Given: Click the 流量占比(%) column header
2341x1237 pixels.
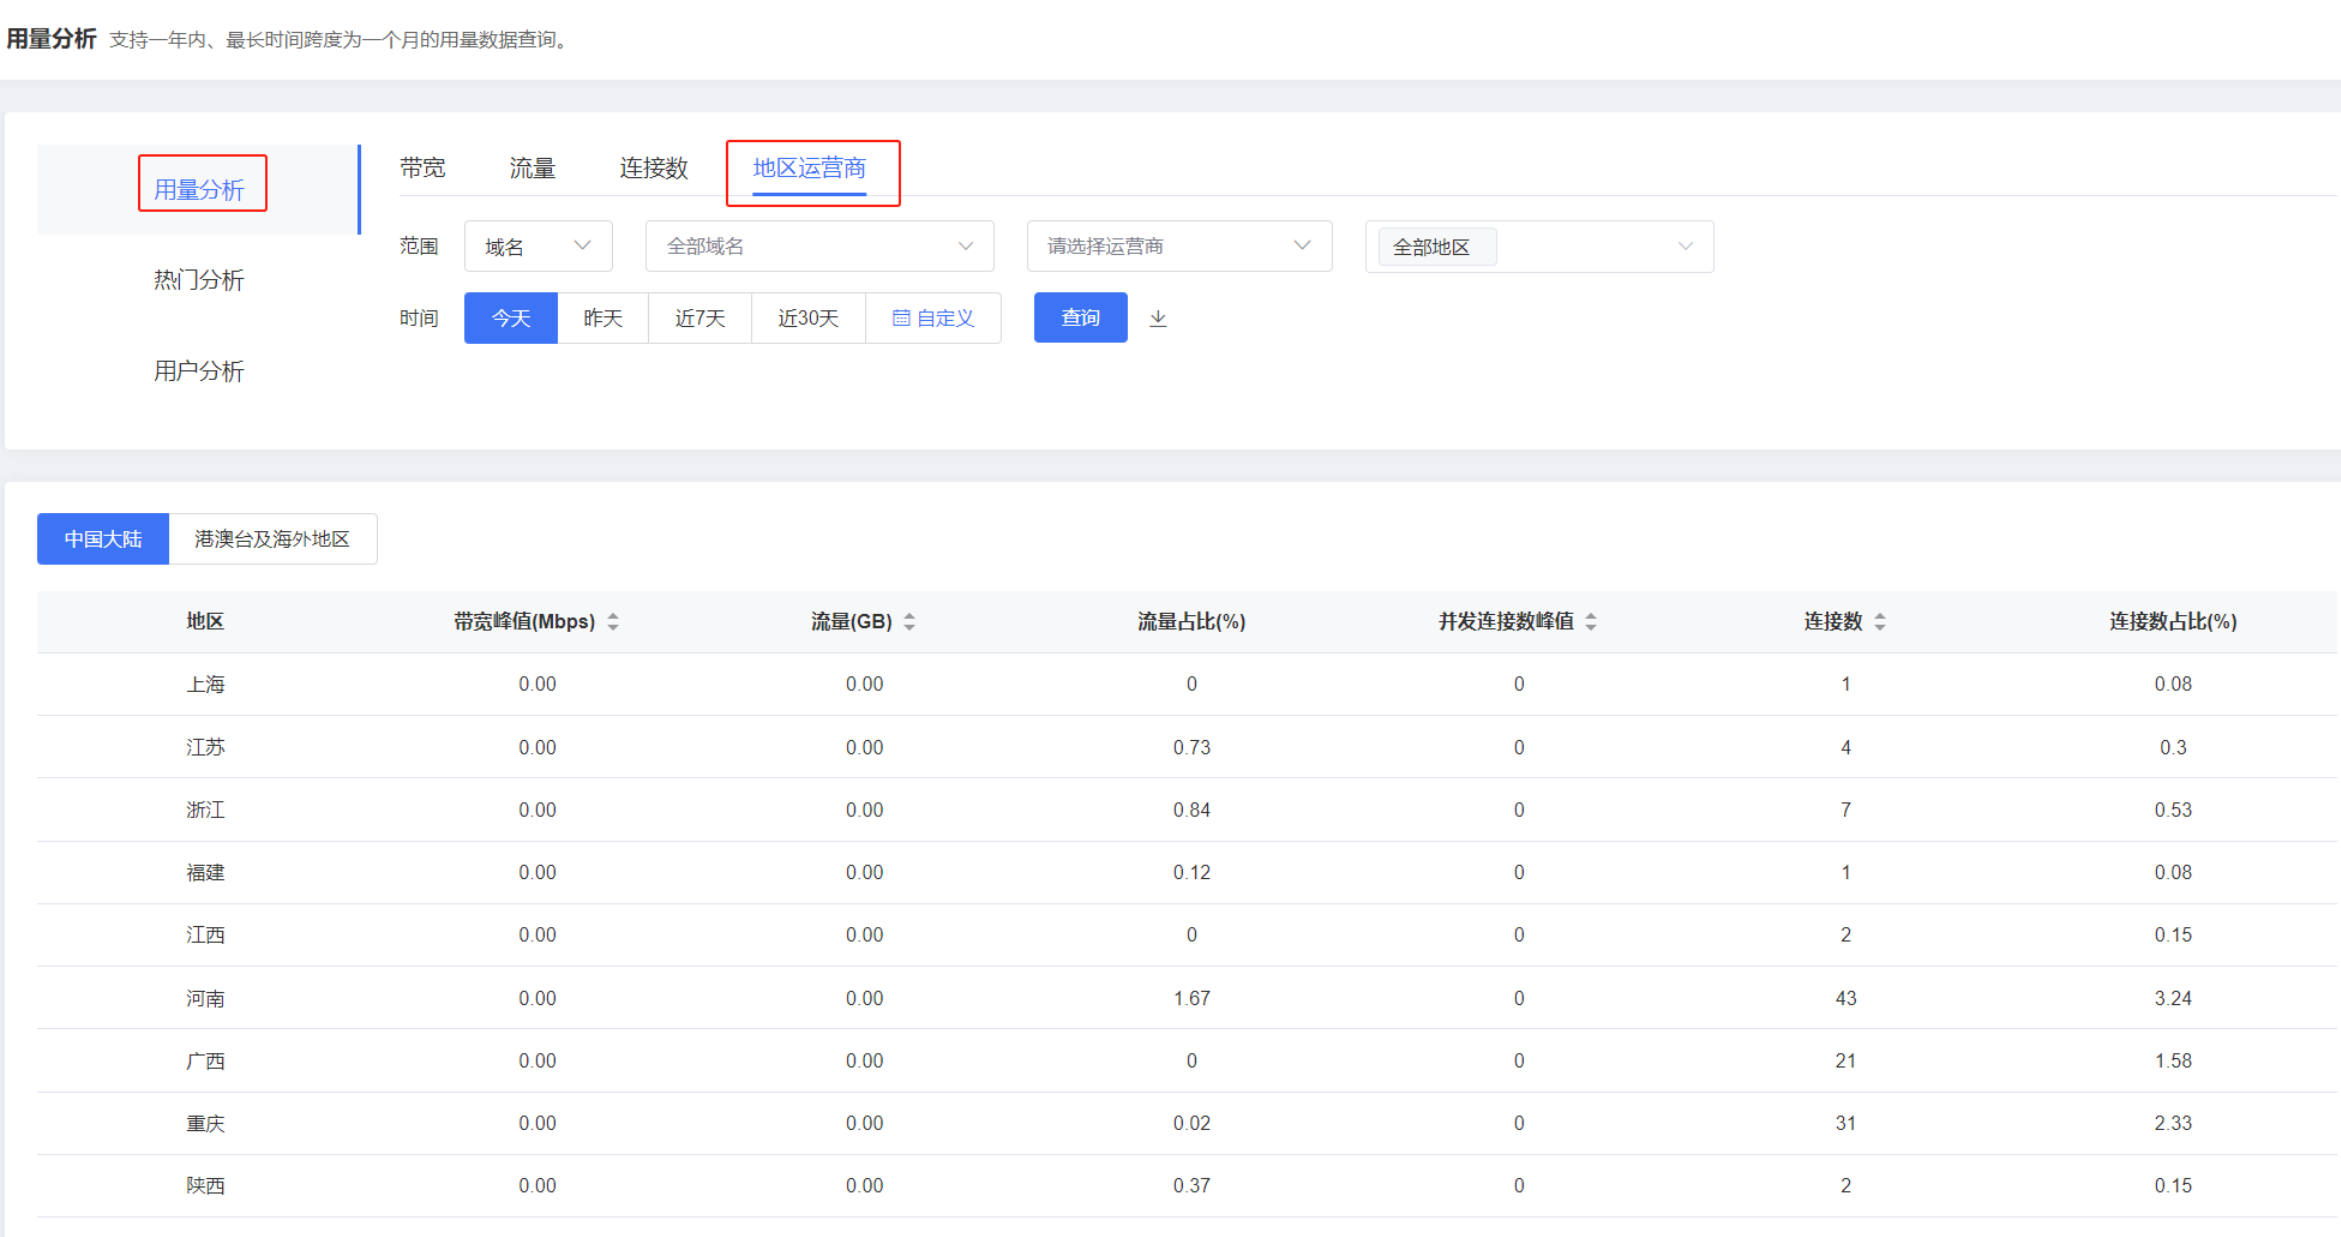Looking at the screenshot, I should tap(1191, 621).
